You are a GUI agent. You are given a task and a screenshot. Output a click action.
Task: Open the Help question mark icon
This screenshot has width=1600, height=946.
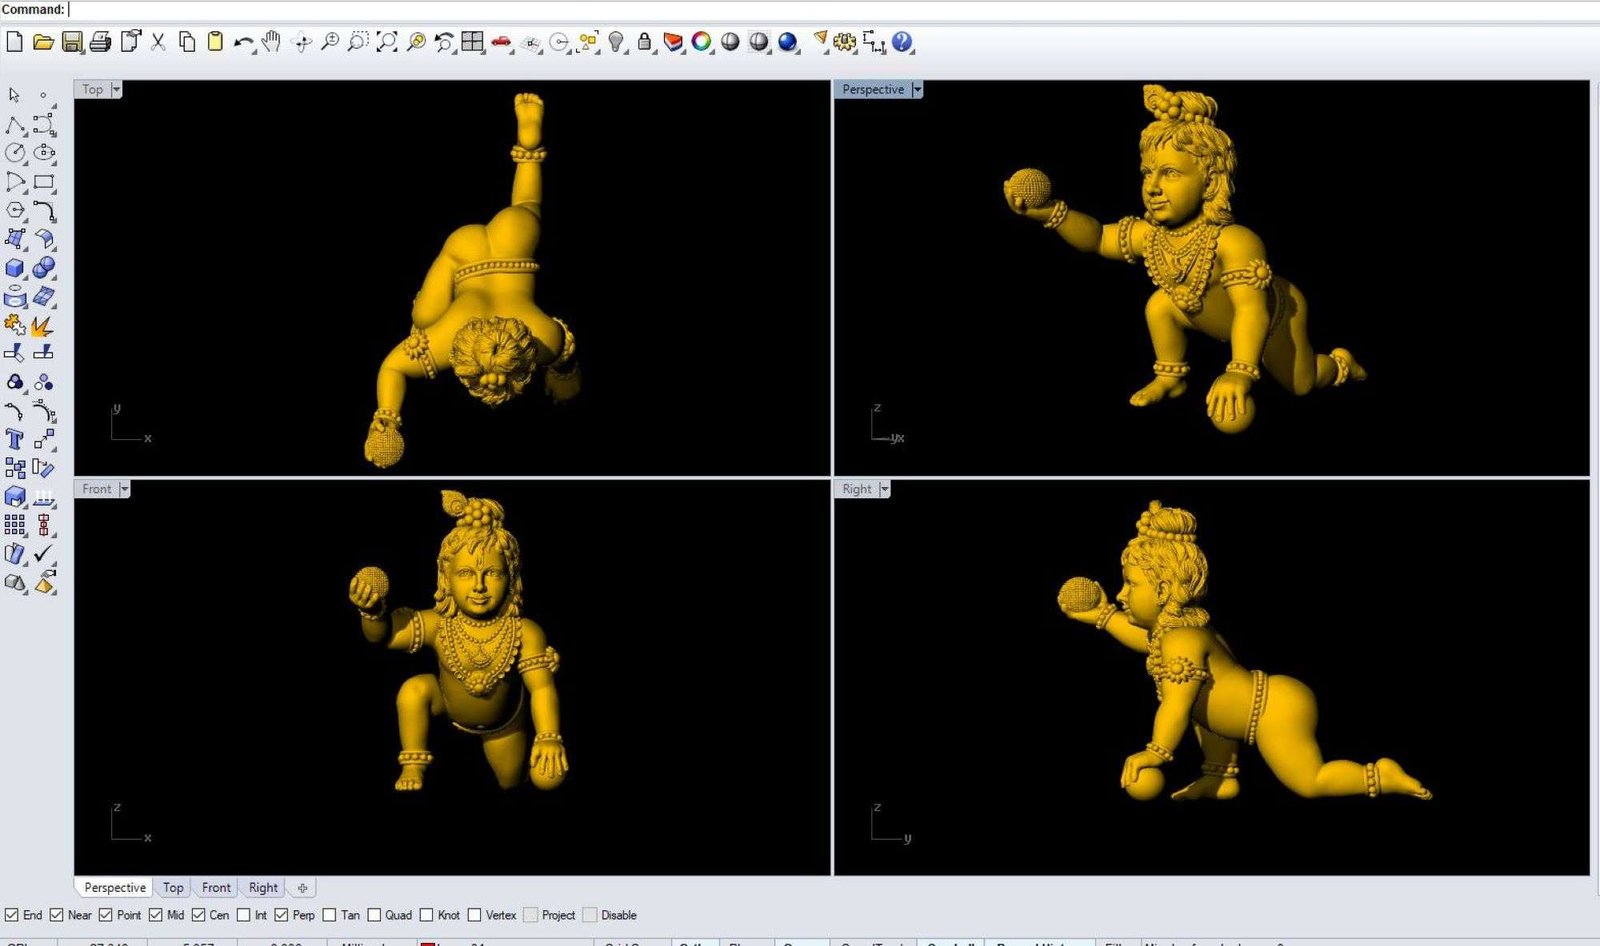(x=902, y=42)
